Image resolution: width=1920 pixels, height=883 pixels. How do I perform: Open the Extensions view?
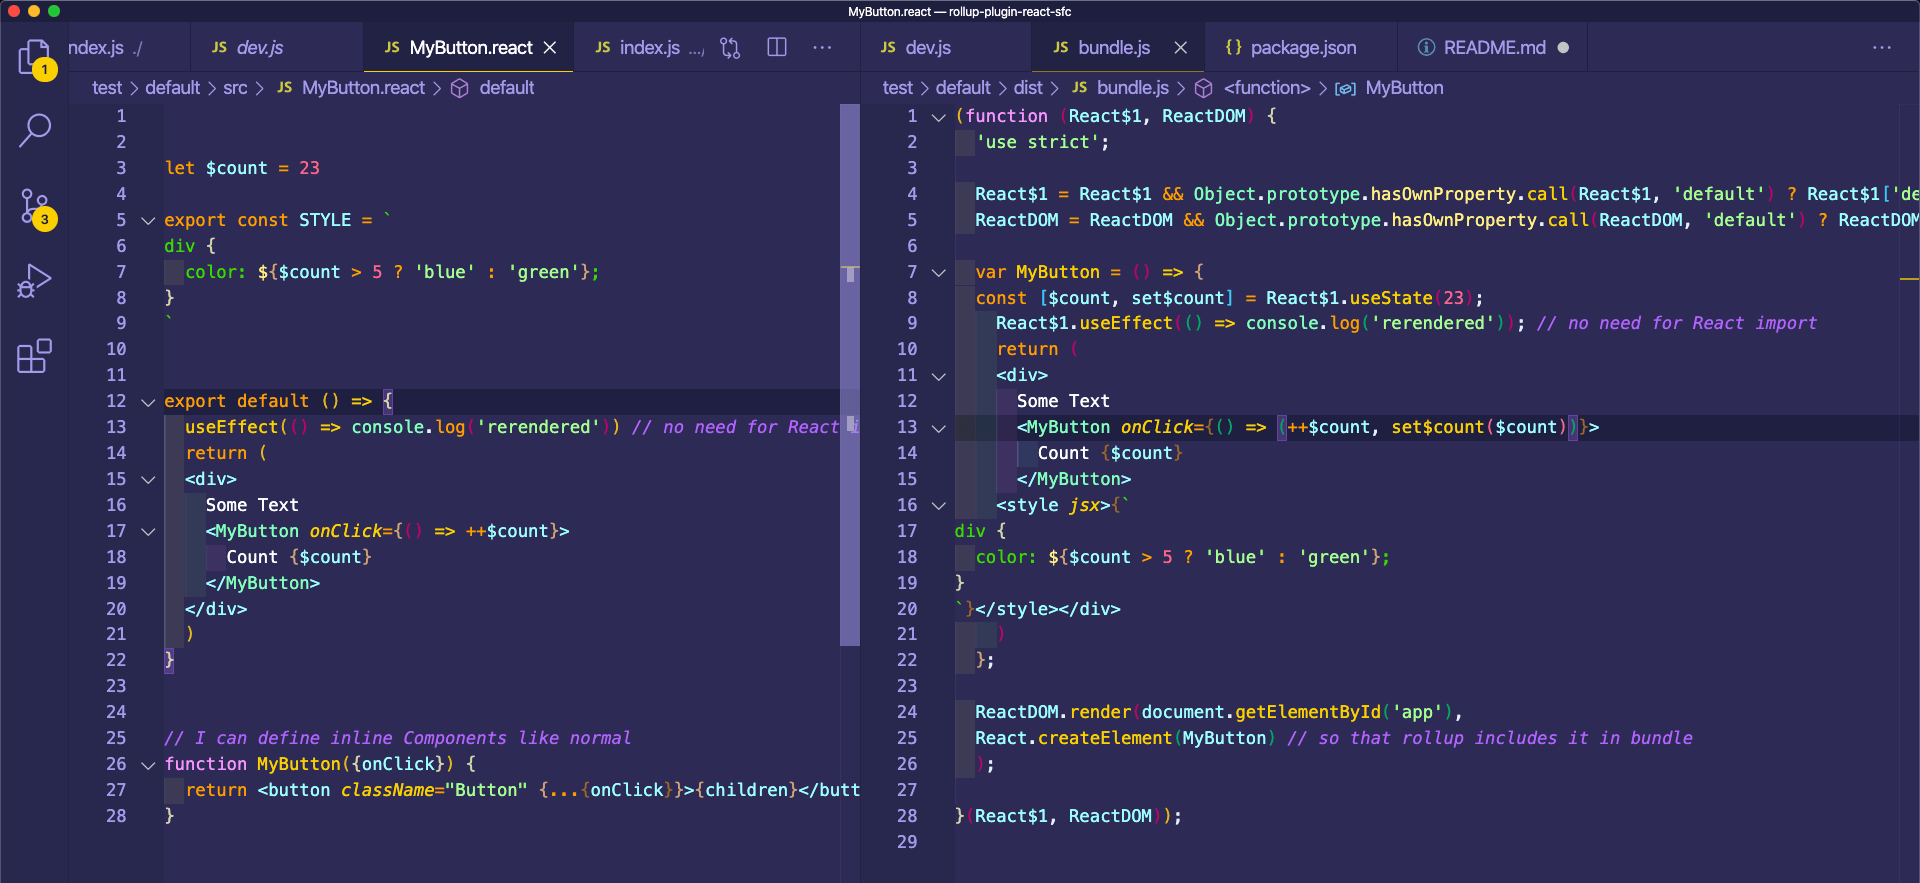pyautogui.click(x=35, y=355)
